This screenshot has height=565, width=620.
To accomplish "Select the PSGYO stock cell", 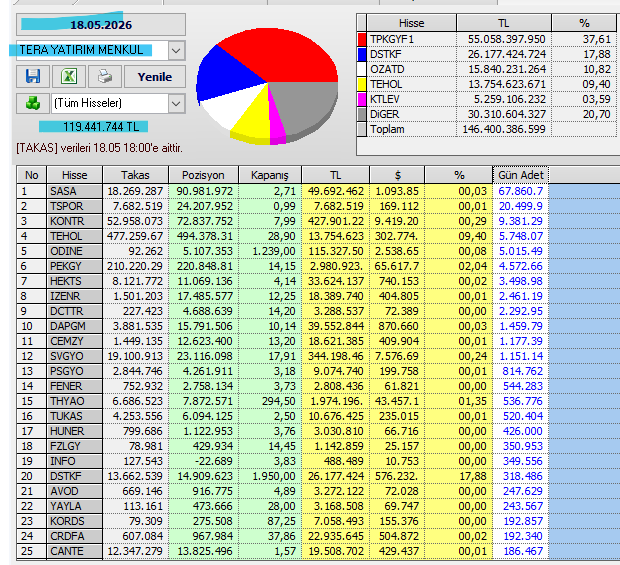I will click(74, 372).
